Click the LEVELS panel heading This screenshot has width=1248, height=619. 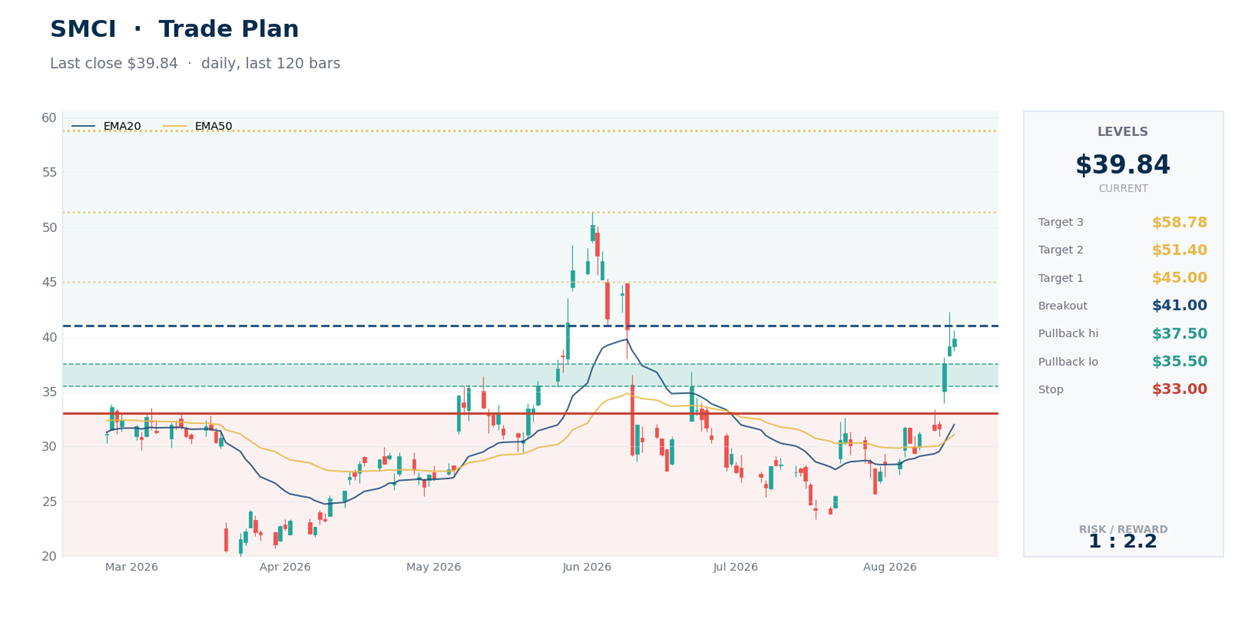click(x=1123, y=132)
